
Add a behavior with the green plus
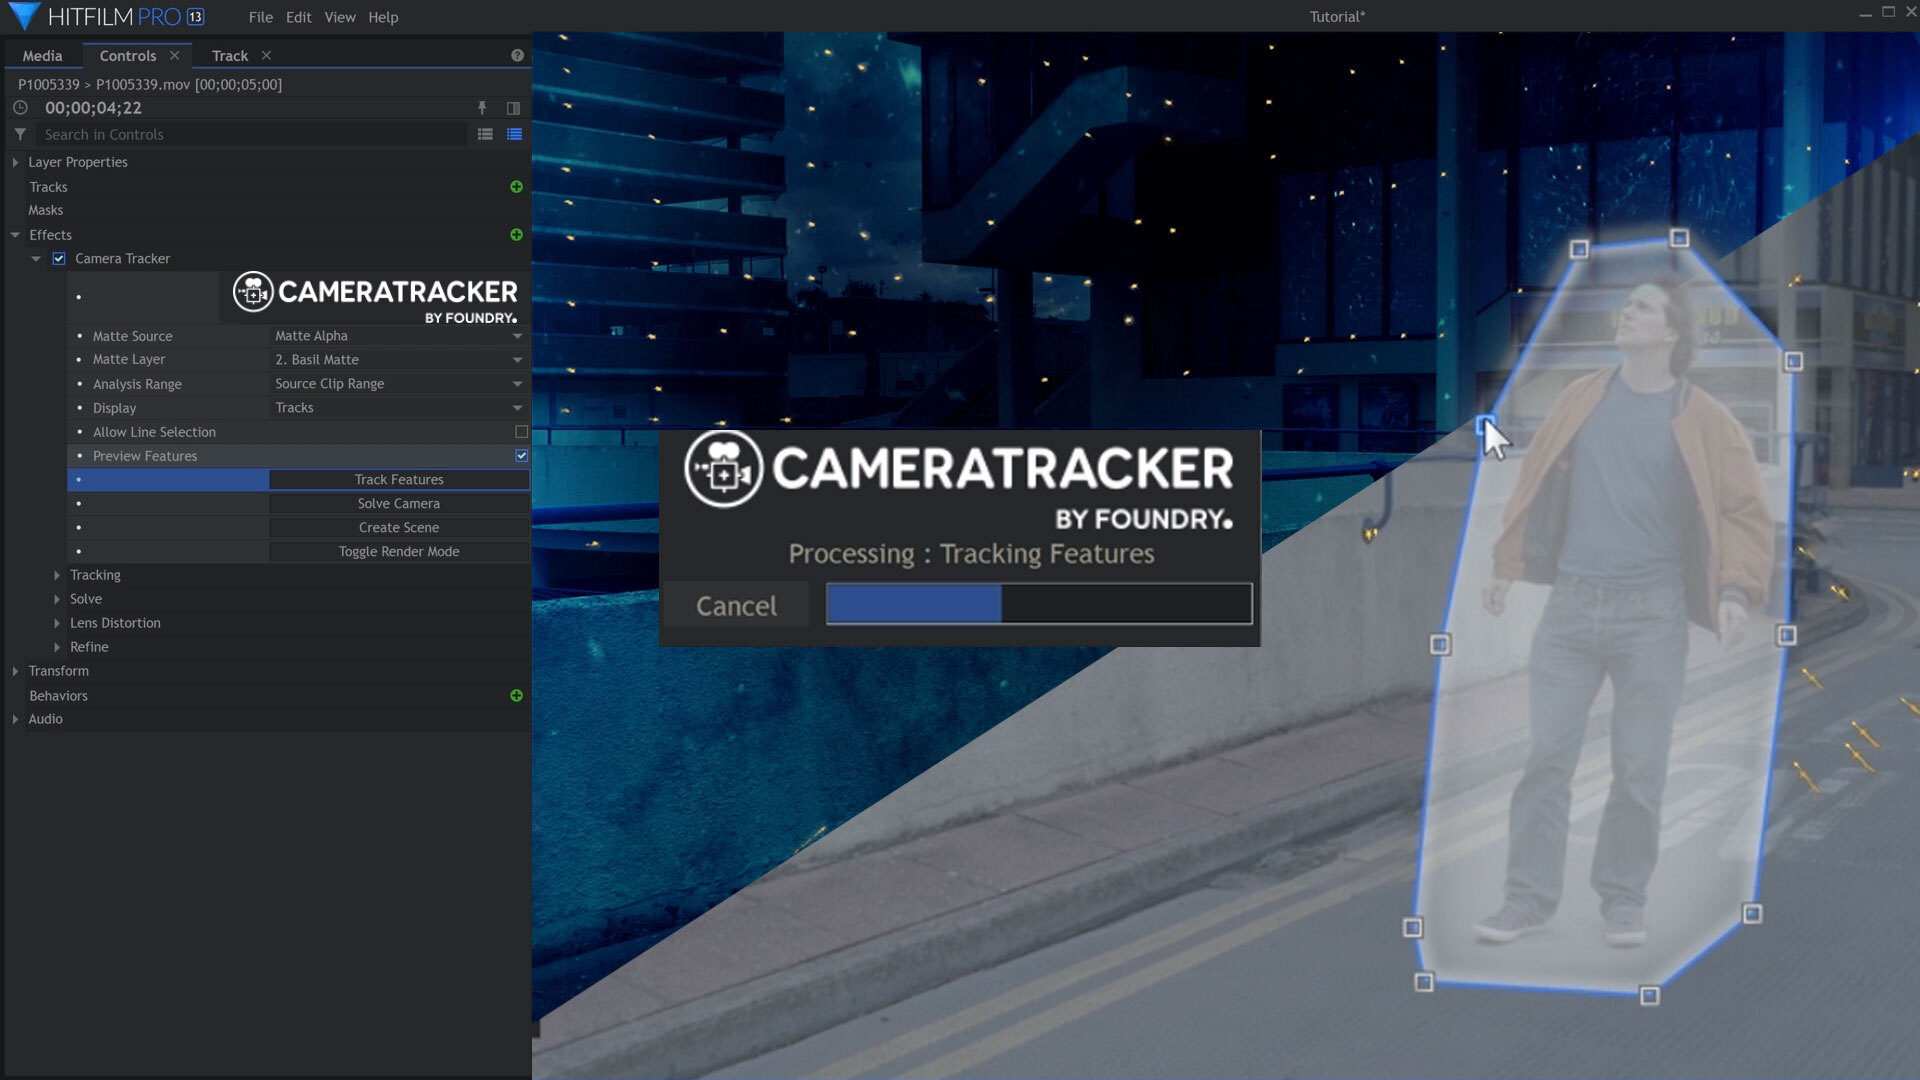click(x=516, y=696)
